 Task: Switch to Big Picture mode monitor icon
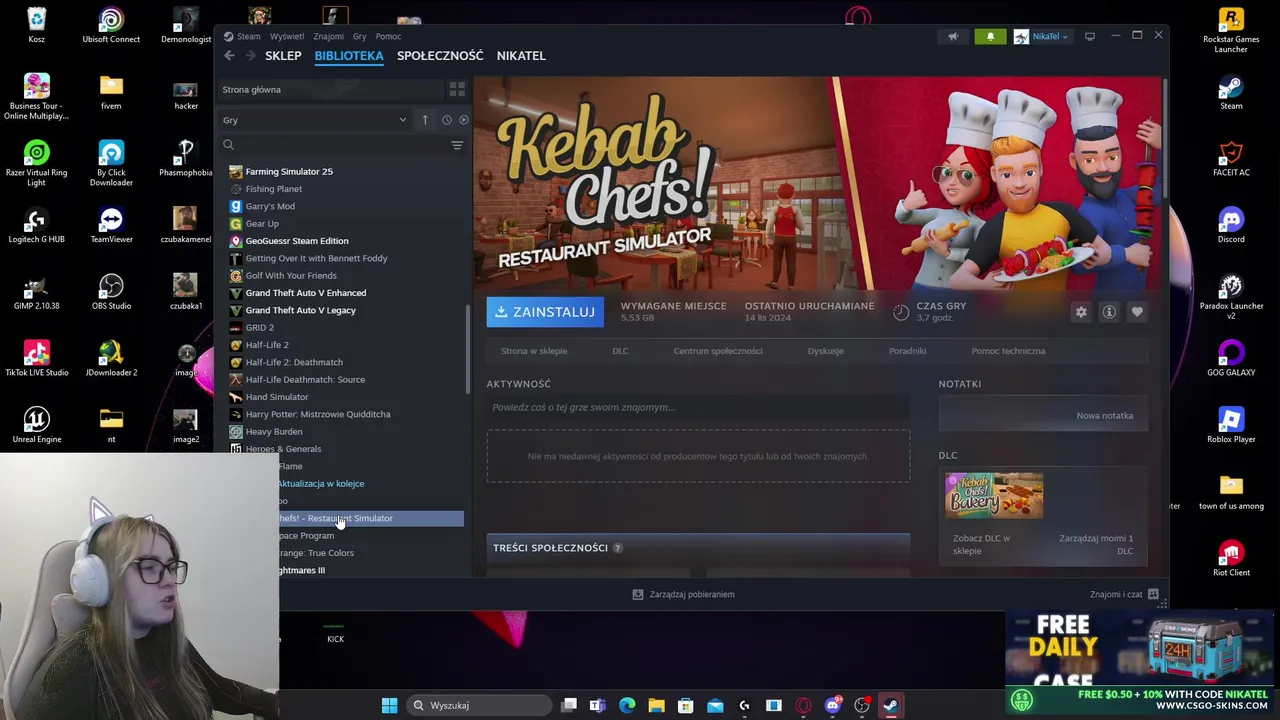click(1090, 36)
